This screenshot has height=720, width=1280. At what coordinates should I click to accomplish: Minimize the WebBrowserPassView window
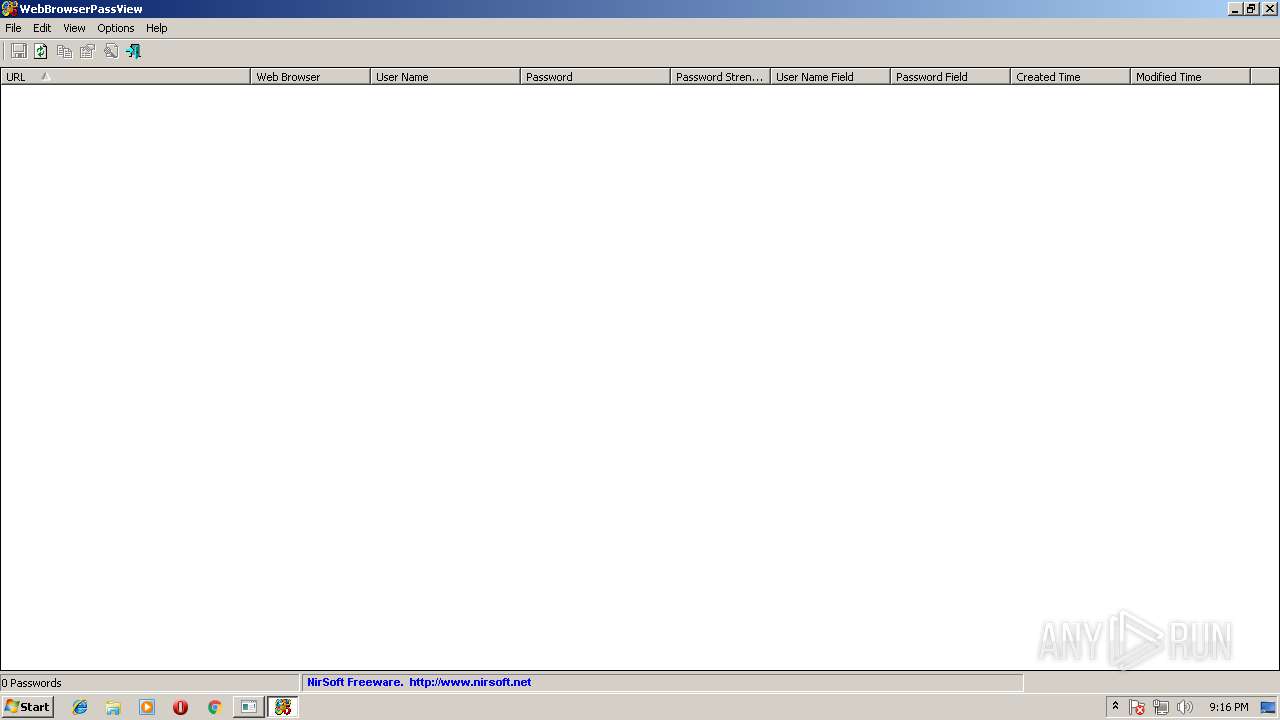(x=1235, y=8)
